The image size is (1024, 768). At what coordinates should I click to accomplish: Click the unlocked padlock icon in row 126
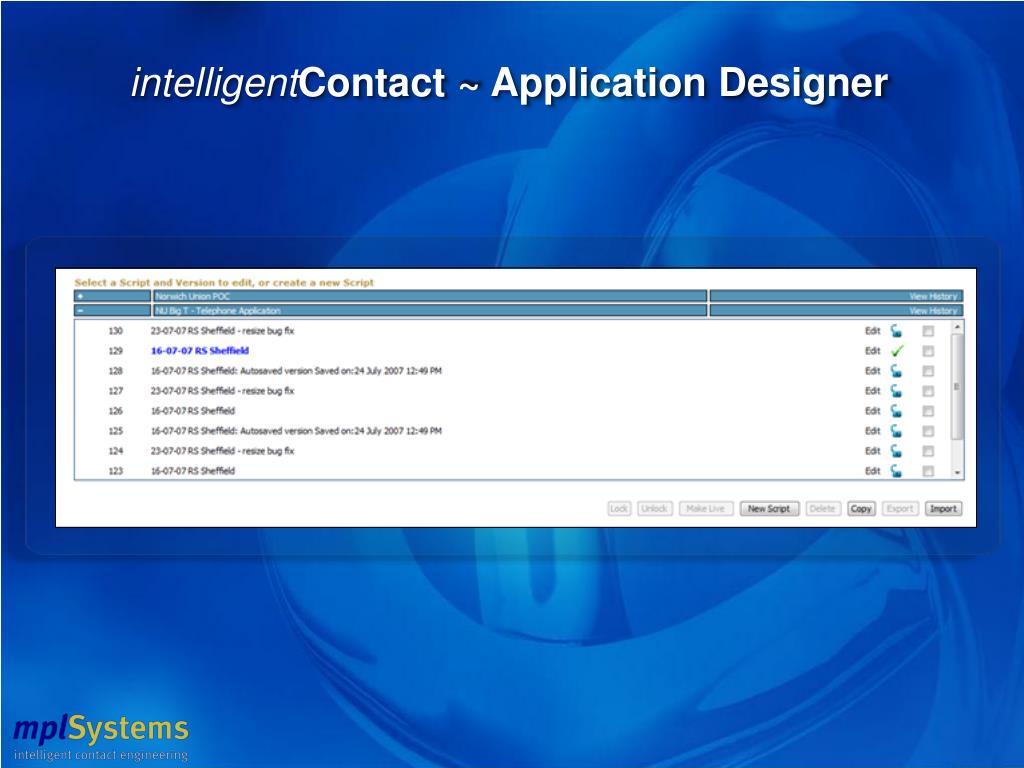pos(896,411)
